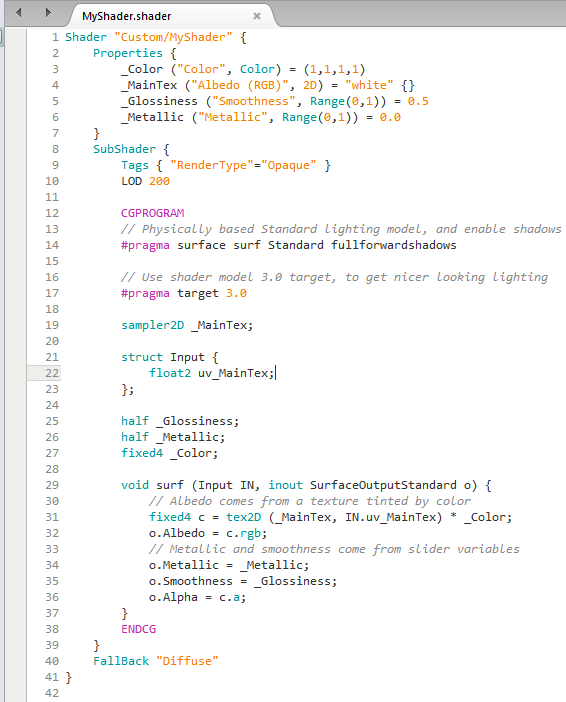Place cursor on CGPROGRAM keyword

click(152, 213)
